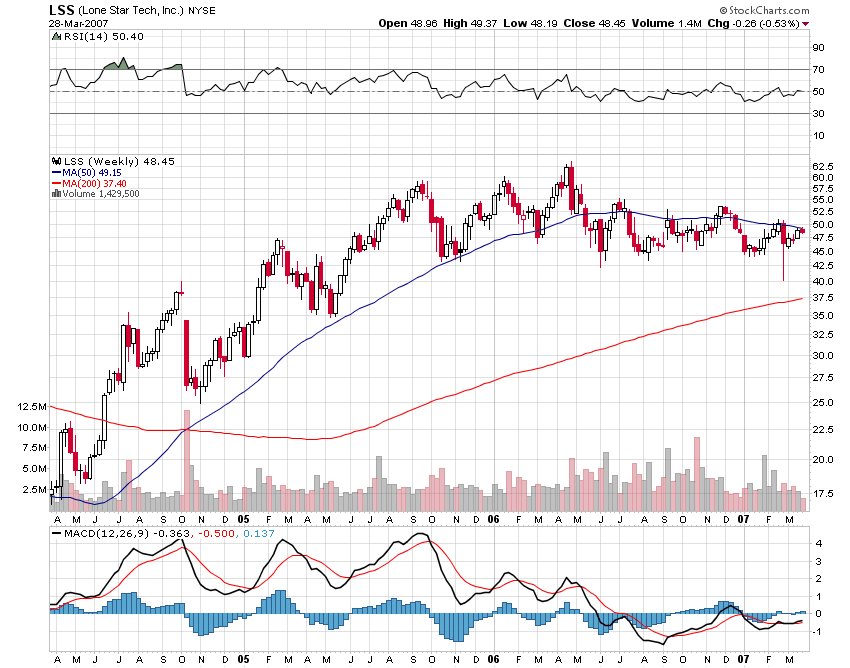The image size is (850, 668).
Task: Click the MACD(12,26,9) -0.363 label
Action: [x=127, y=534]
